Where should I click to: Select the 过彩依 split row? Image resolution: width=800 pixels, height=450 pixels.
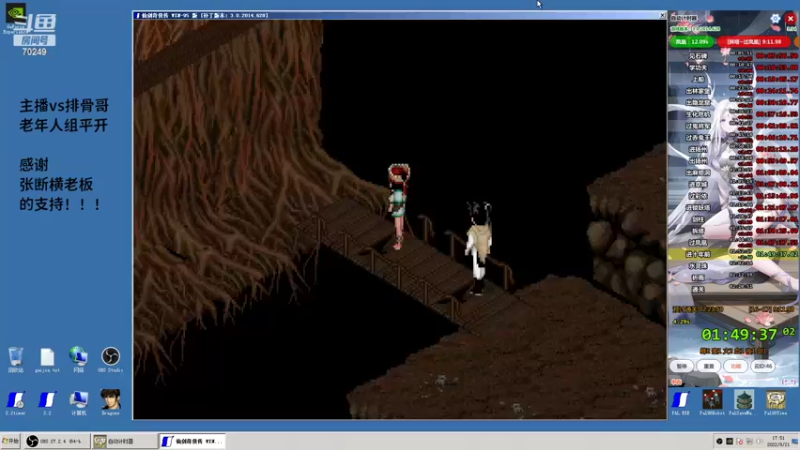[x=733, y=196]
